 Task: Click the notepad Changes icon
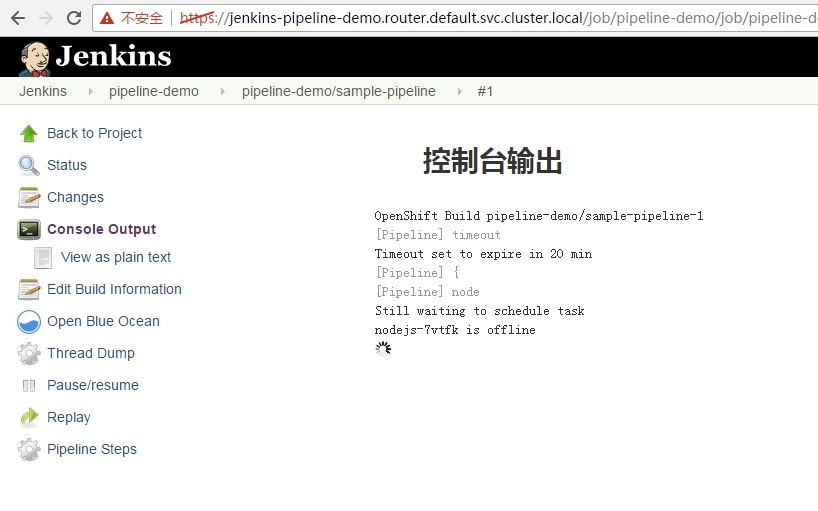[x=29, y=197]
